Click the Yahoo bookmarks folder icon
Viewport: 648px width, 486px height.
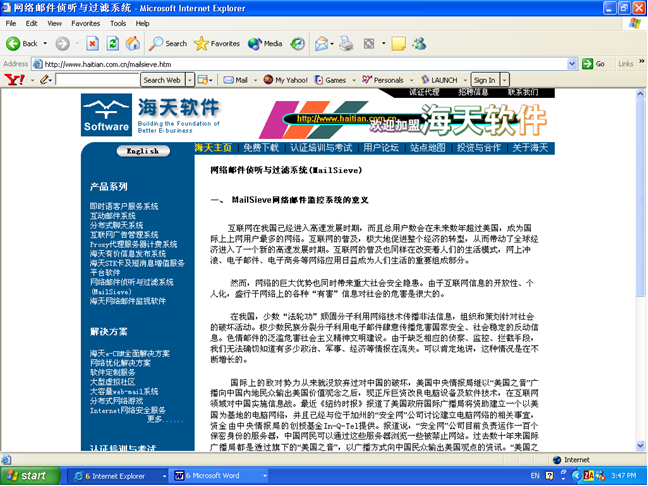tap(203, 80)
